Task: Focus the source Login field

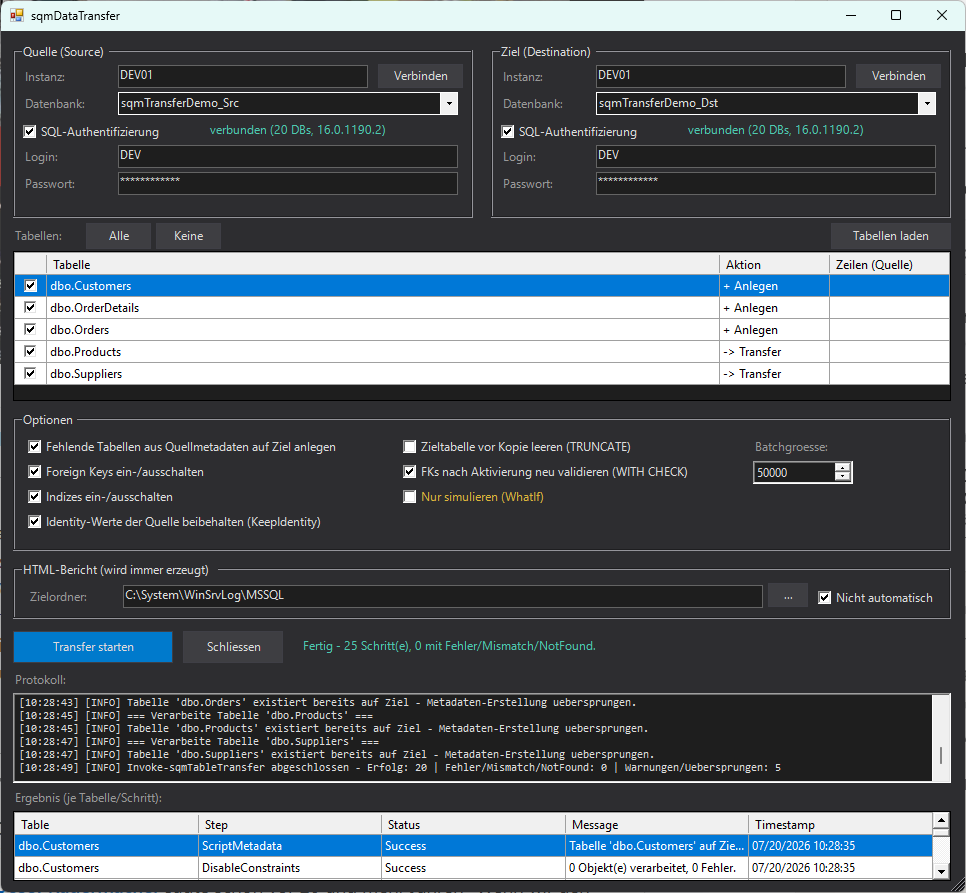Action: click(288, 156)
